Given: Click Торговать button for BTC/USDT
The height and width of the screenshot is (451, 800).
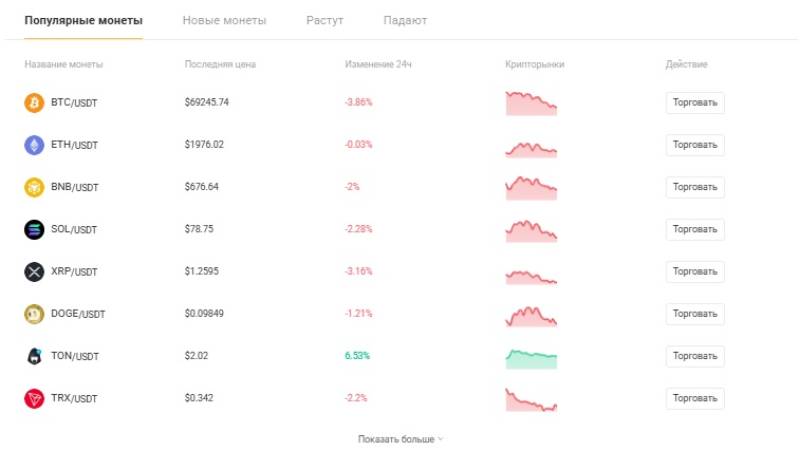Looking at the screenshot, I should (x=695, y=103).
